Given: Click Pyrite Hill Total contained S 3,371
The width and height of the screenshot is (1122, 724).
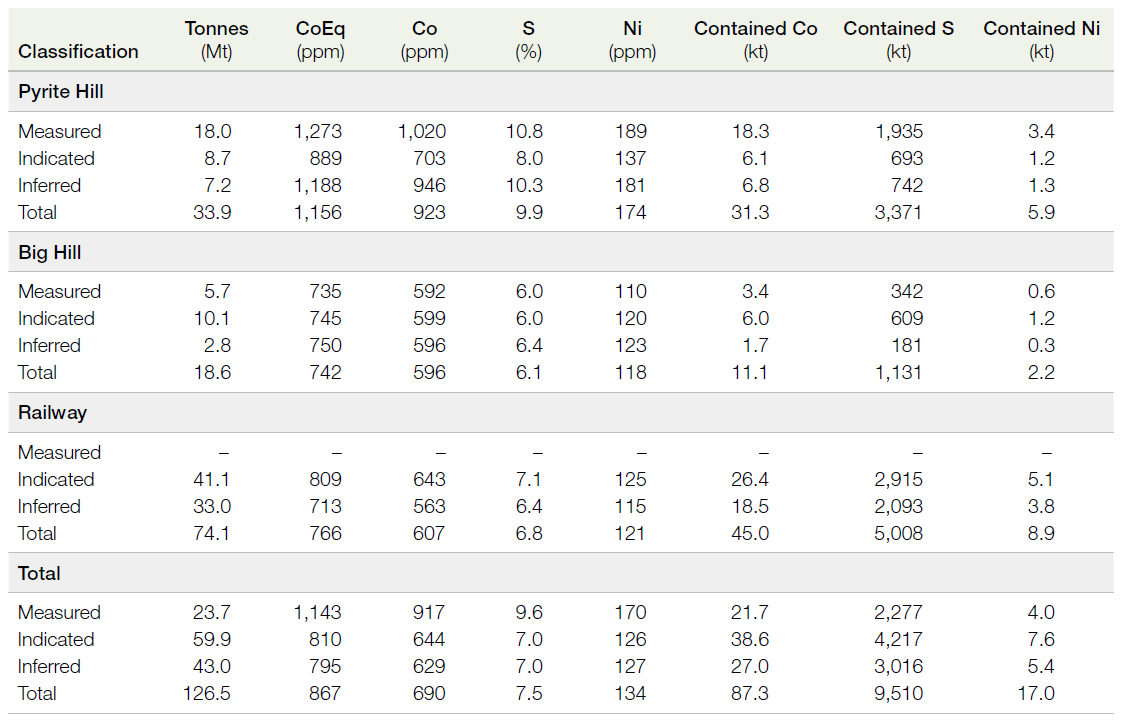Looking at the screenshot, I should (x=898, y=212).
